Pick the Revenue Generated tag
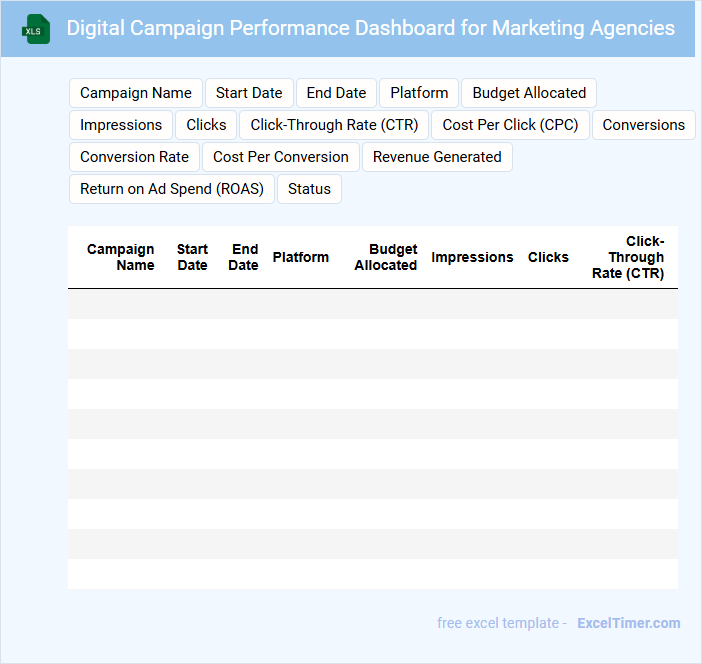 437,157
